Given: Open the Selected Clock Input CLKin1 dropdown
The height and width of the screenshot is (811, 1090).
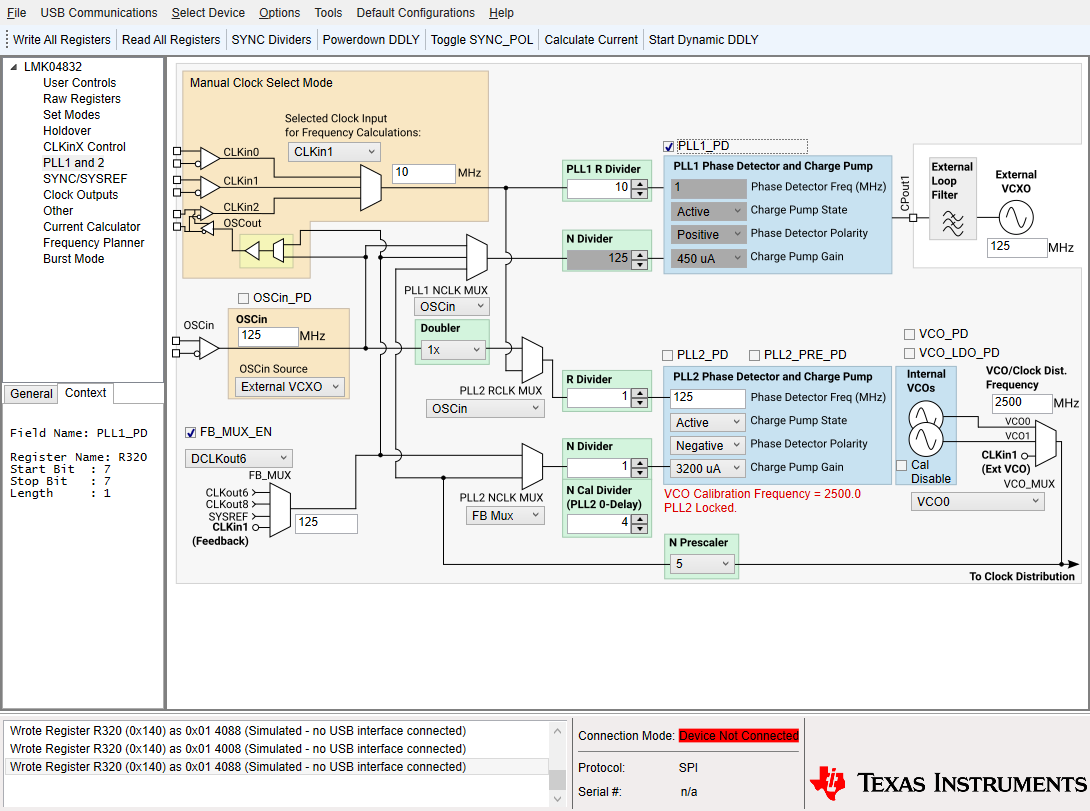Looking at the screenshot, I should click(334, 151).
